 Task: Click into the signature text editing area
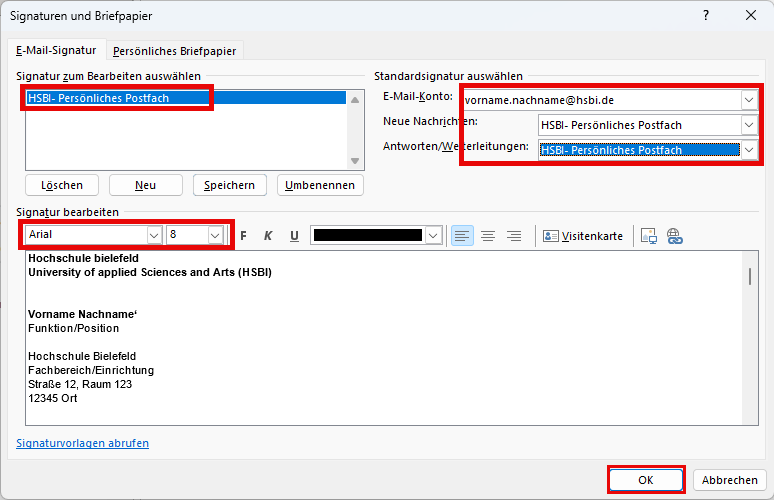384,338
